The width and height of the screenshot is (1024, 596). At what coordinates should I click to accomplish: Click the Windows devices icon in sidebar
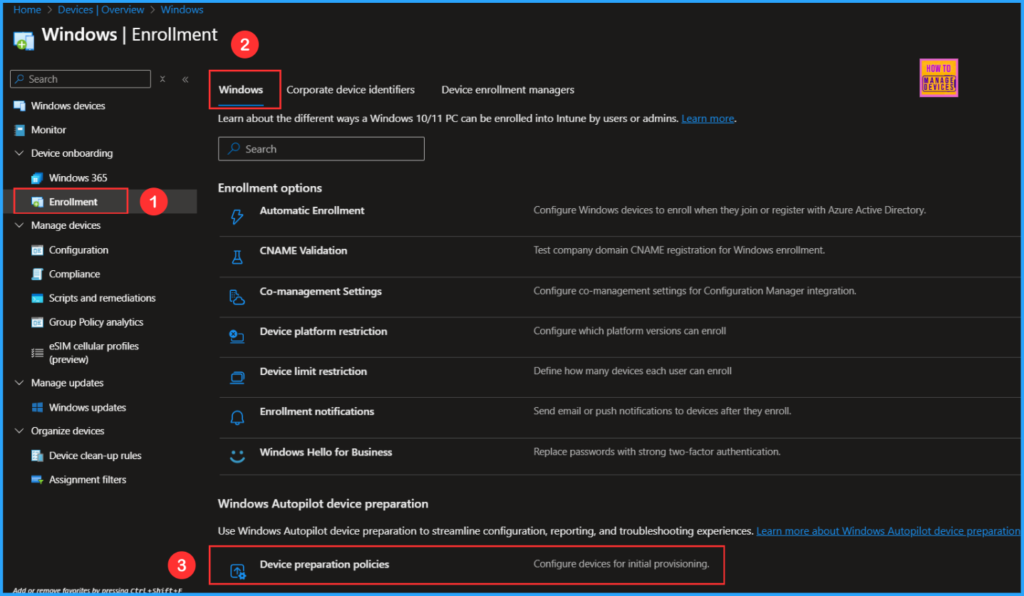coord(20,106)
